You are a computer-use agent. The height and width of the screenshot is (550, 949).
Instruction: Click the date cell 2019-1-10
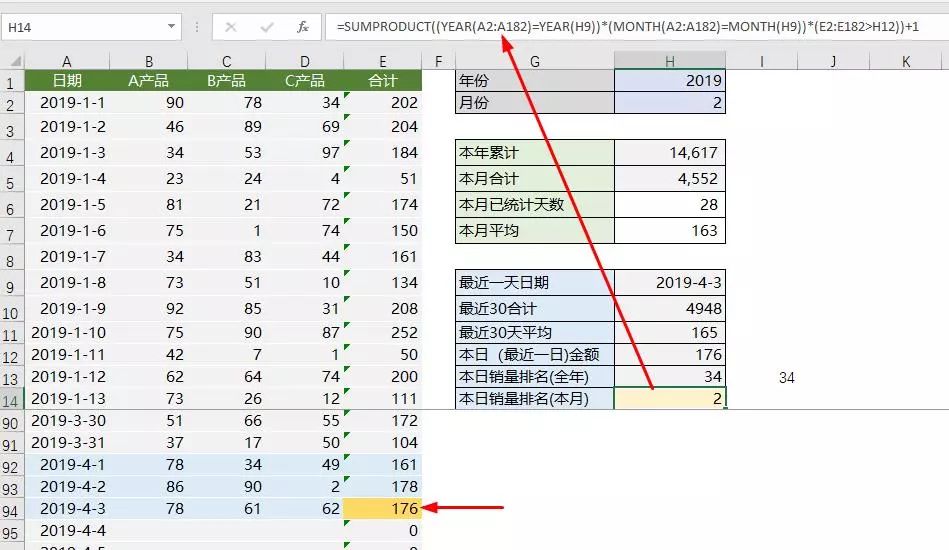coord(67,332)
